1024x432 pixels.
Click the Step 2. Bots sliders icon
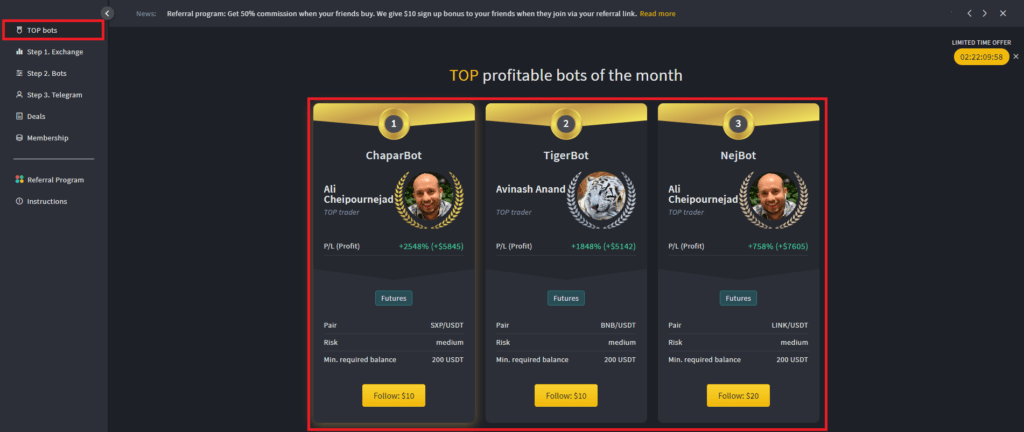click(20, 73)
